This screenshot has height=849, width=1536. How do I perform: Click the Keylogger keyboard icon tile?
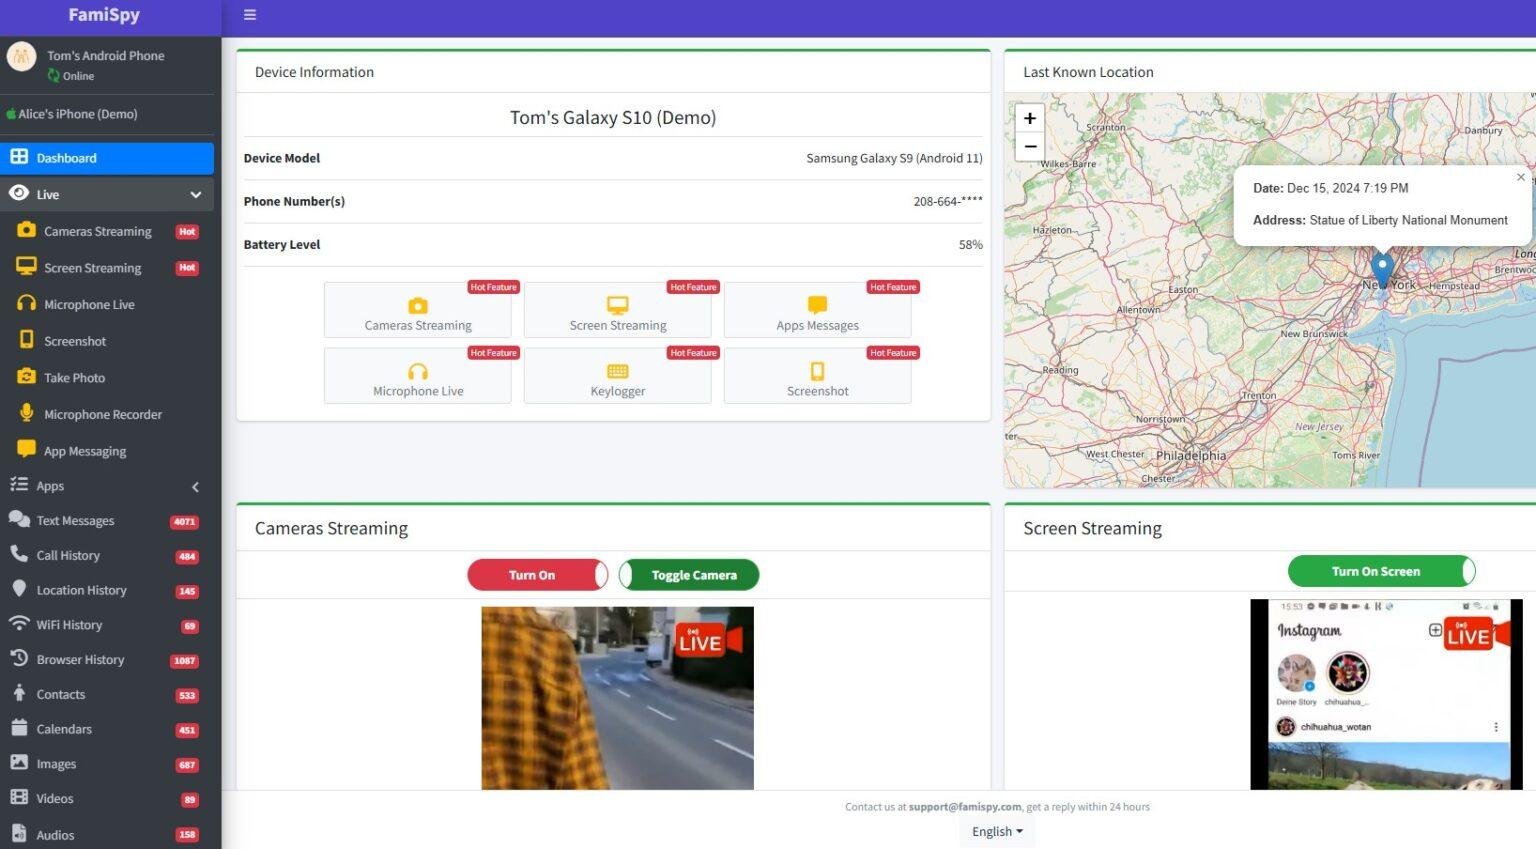[617, 372]
